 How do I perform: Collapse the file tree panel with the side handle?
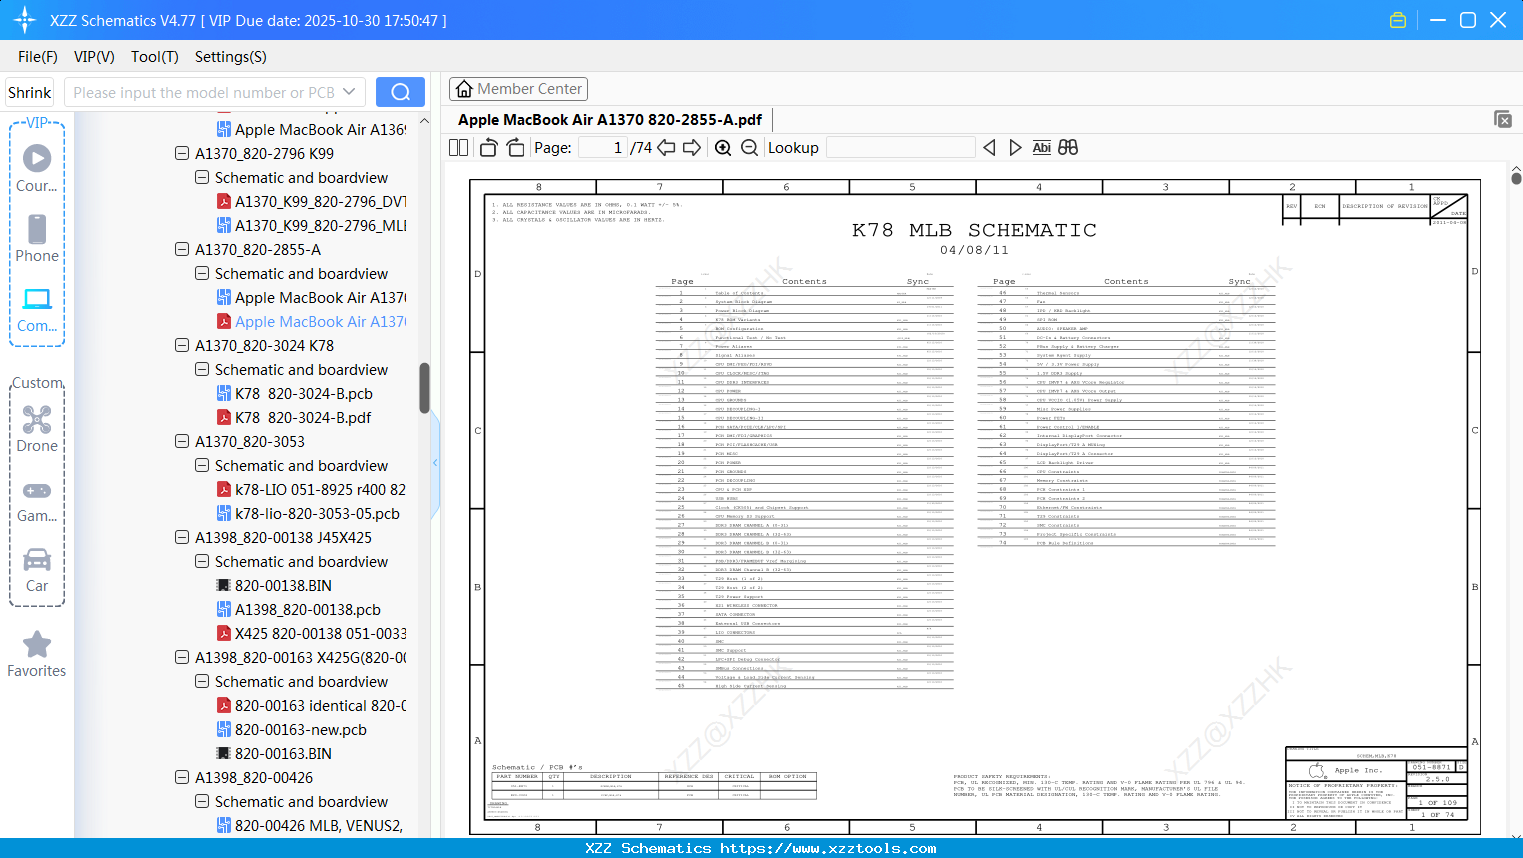pos(435,462)
